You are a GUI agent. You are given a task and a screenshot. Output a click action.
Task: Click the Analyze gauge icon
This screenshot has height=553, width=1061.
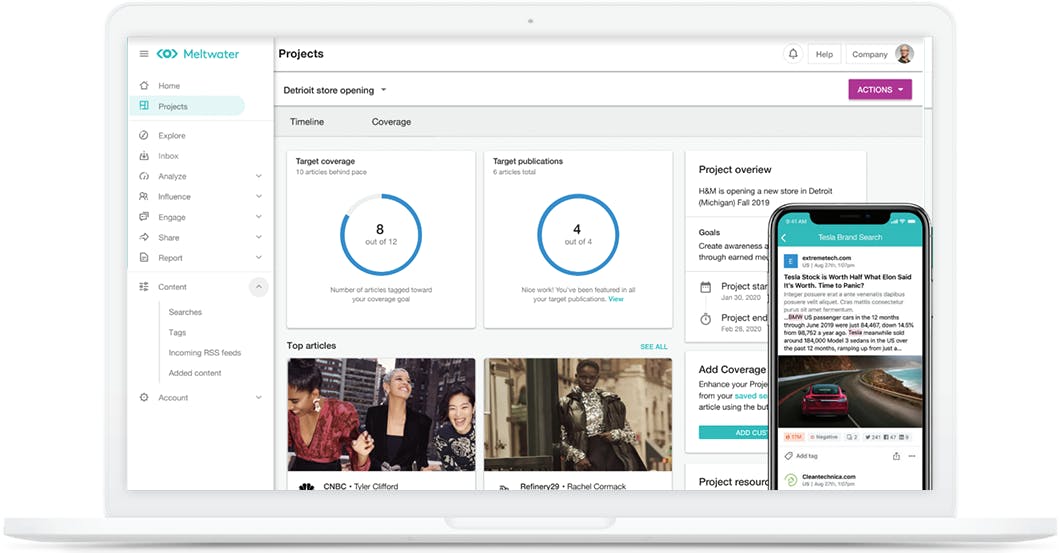(143, 176)
